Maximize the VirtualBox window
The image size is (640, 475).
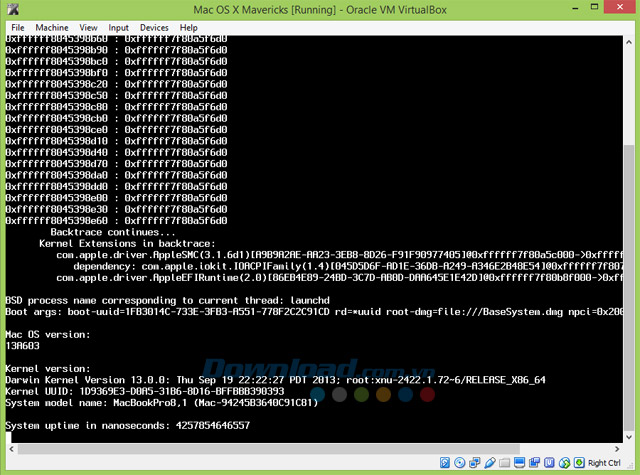point(595,7)
